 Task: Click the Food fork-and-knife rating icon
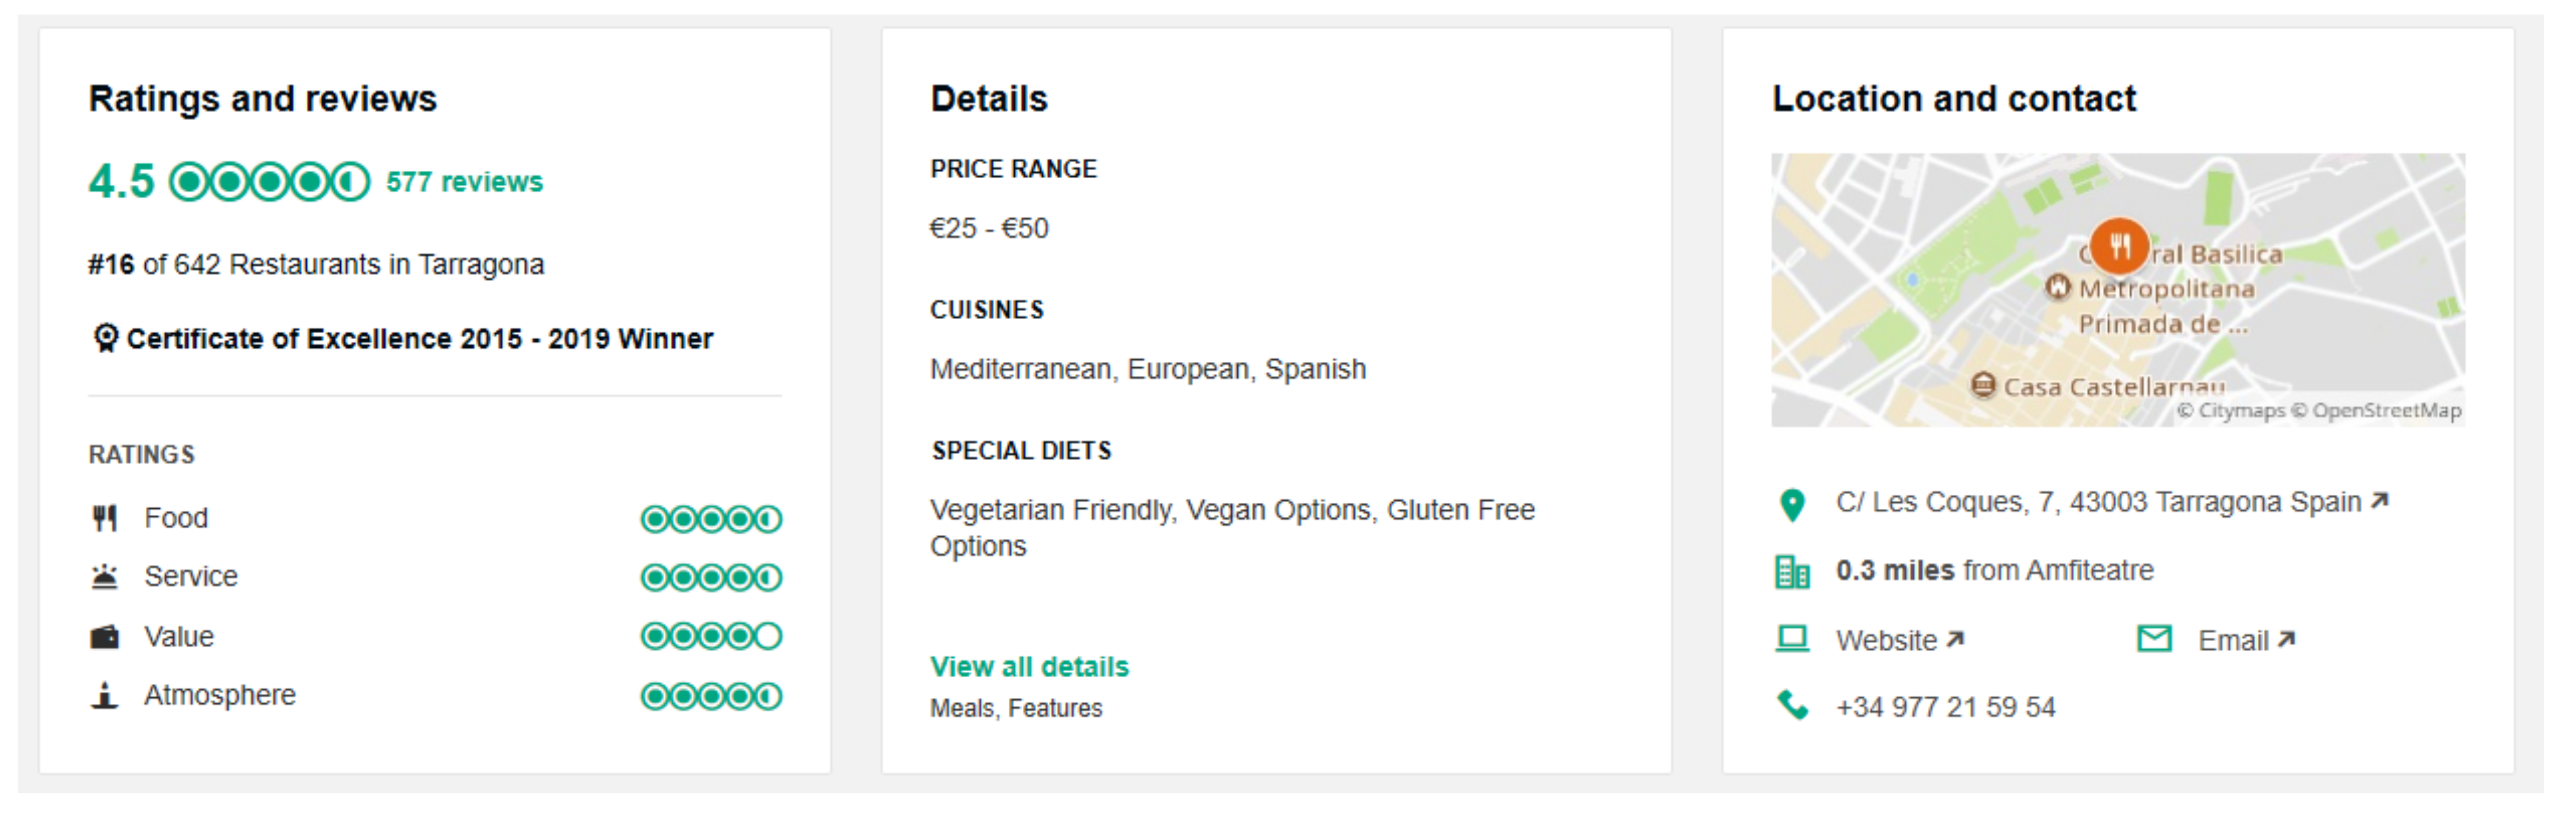point(105,518)
